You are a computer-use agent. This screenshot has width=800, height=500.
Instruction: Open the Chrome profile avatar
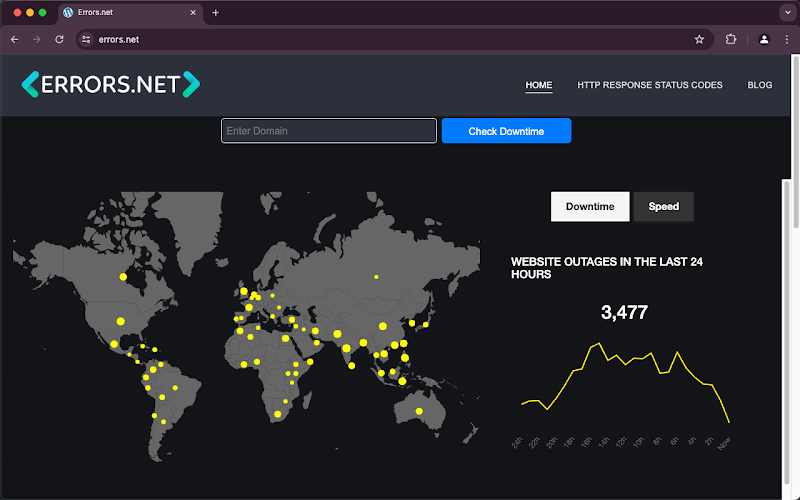point(764,39)
